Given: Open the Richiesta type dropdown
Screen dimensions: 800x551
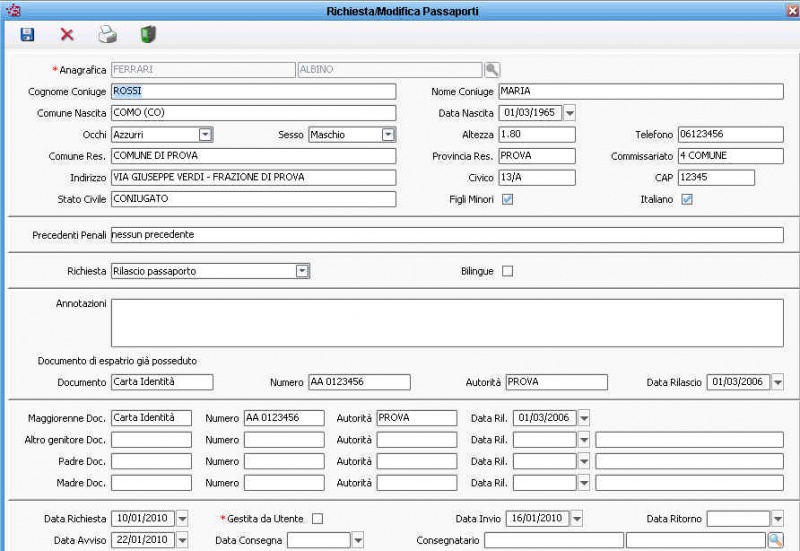Looking at the screenshot, I should point(301,271).
